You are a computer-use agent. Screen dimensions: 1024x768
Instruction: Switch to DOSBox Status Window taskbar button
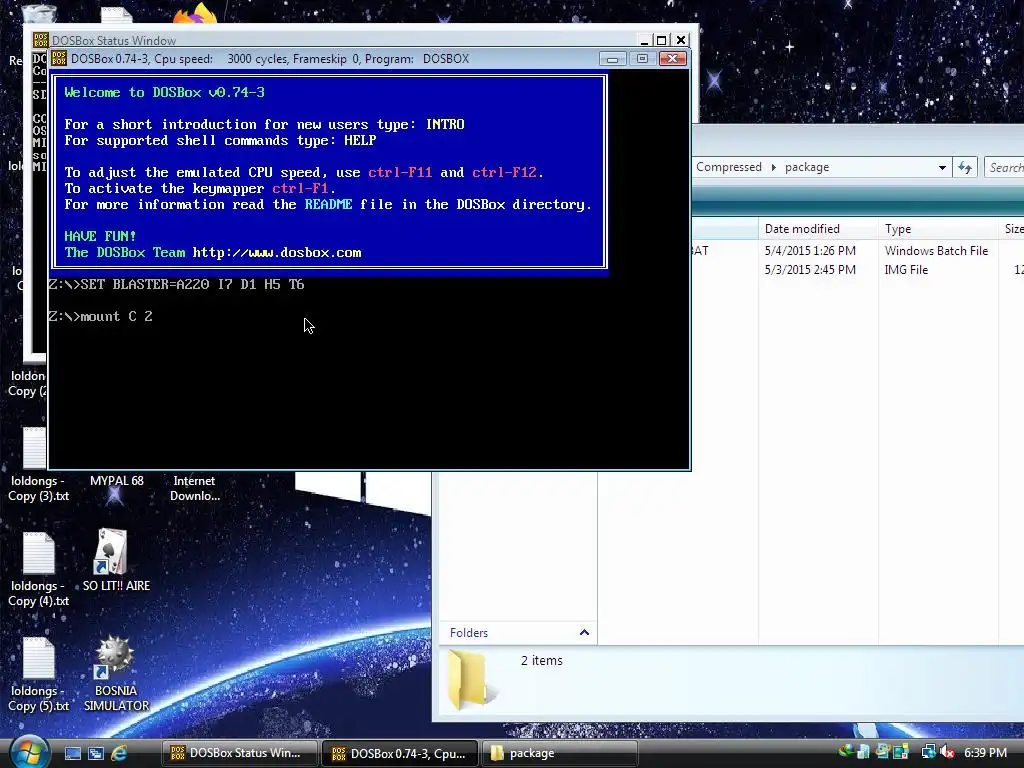[x=240, y=753]
